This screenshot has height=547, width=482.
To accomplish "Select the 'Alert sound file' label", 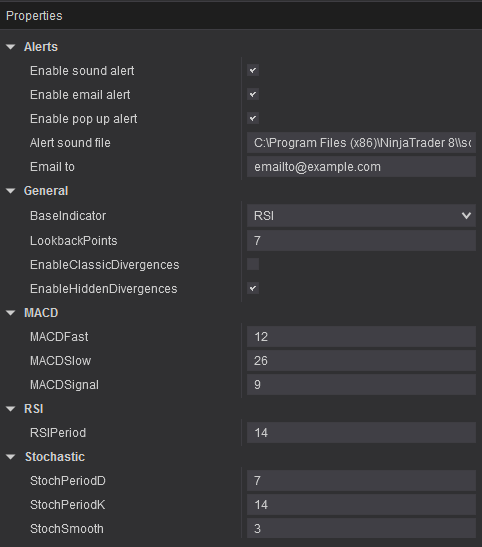I will click(x=70, y=143).
